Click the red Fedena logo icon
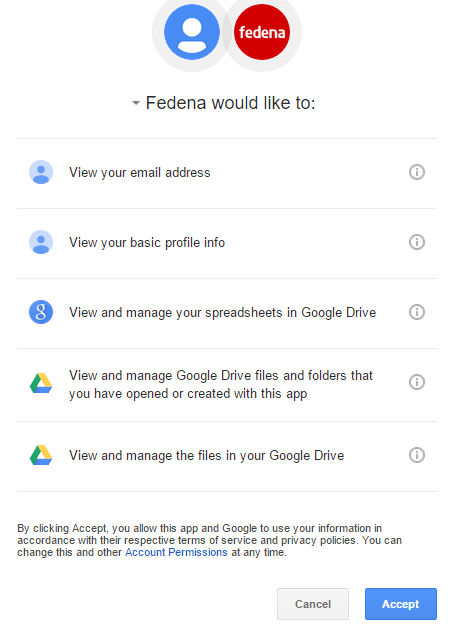Viewport: 450px width, 626px height. [262, 32]
